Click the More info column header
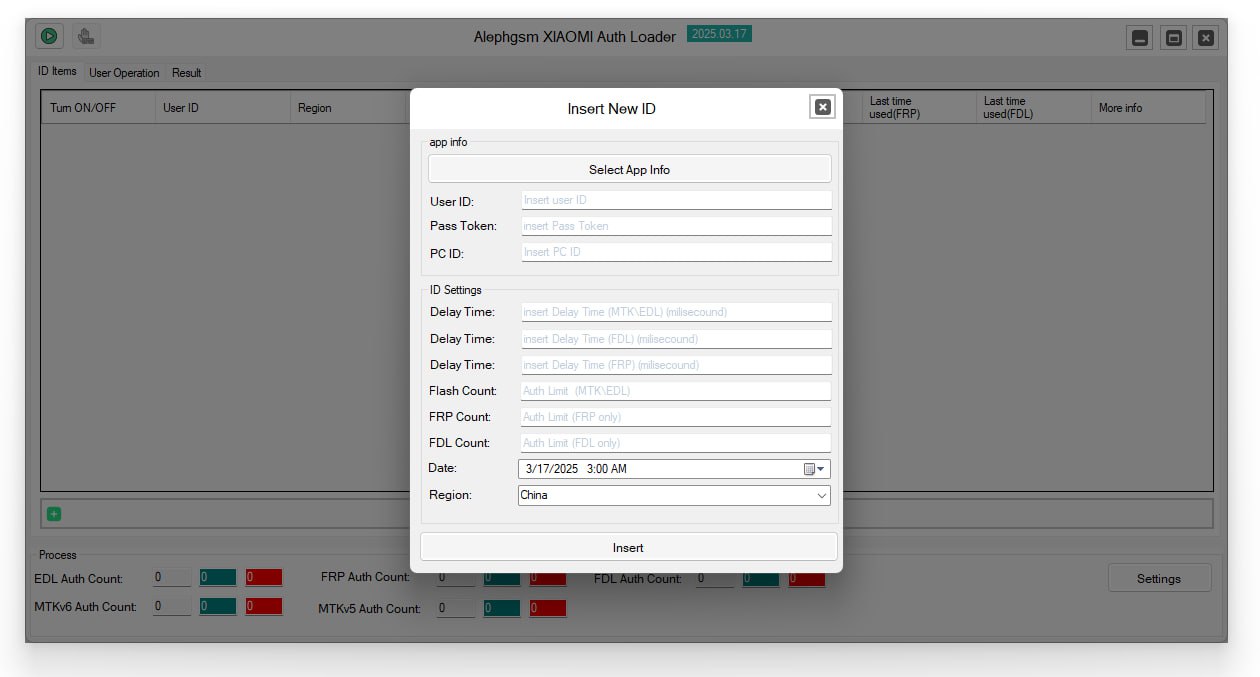 click(x=1148, y=108)
